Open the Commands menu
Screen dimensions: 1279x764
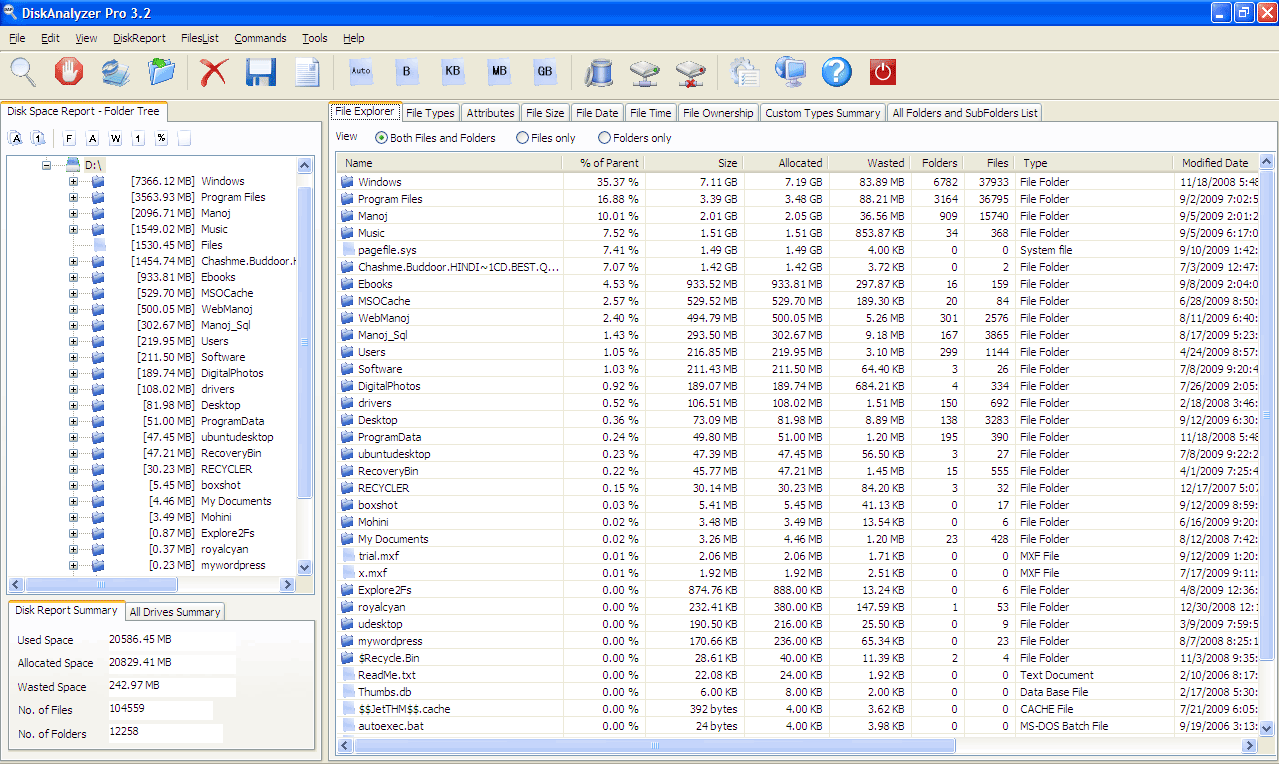(x=260, y=38)
